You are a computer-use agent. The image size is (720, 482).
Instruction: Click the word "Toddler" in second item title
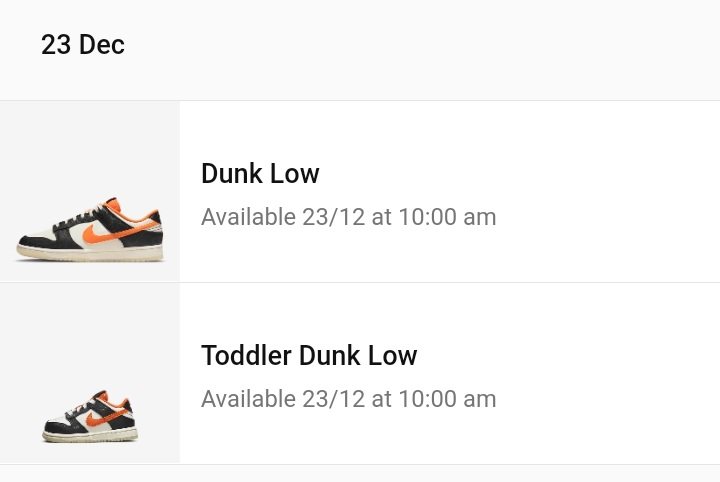(246, 356)
